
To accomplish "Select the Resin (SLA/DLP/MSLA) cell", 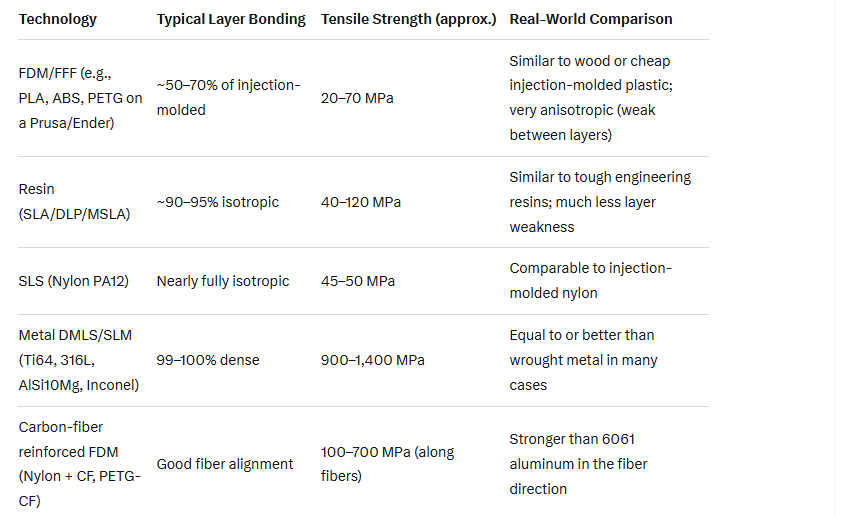I will [74, 201].
